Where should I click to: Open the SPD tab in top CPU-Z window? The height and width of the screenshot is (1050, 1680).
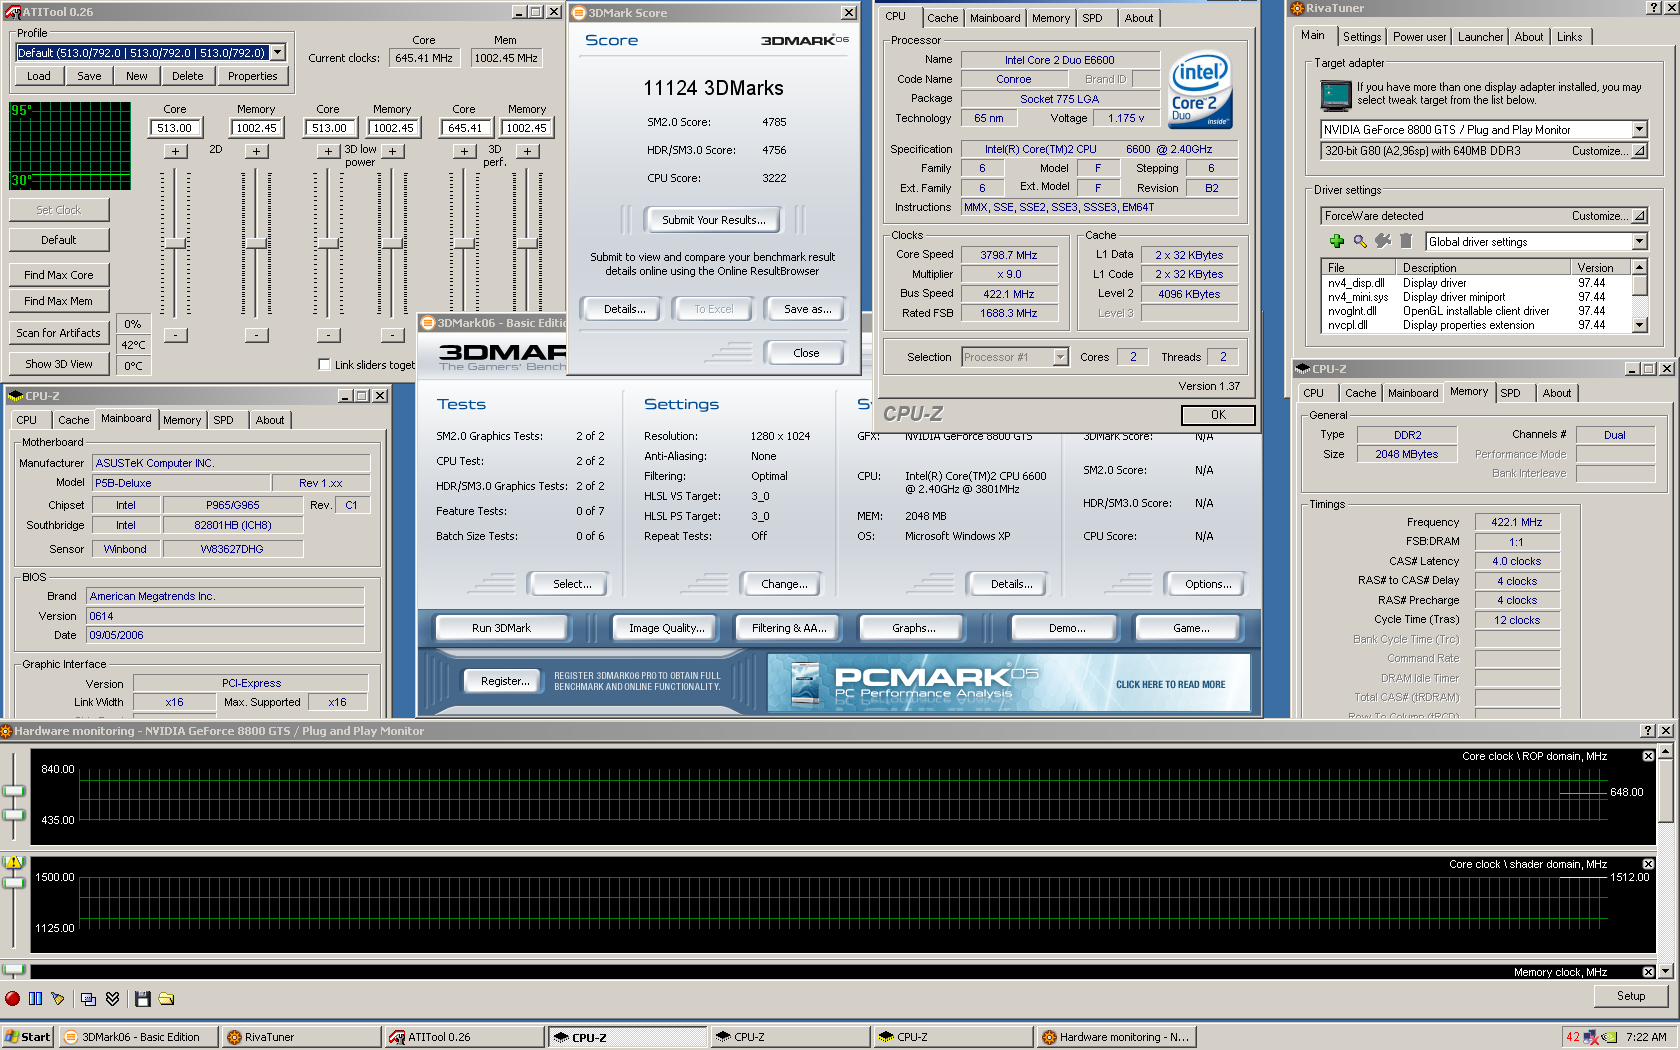[x=1092, y=18]
